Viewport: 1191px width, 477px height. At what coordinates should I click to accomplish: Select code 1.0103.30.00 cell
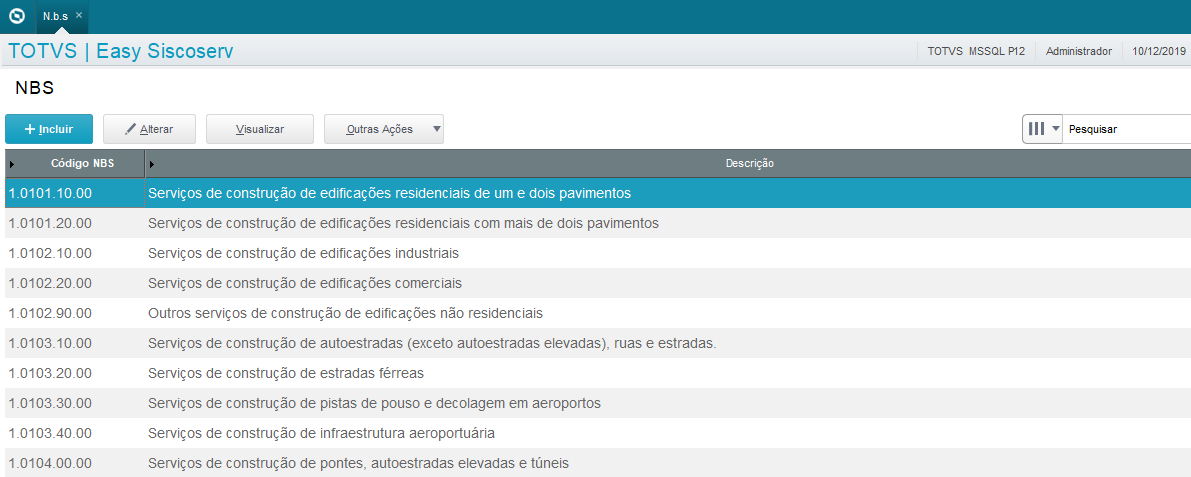click(74, 403)
